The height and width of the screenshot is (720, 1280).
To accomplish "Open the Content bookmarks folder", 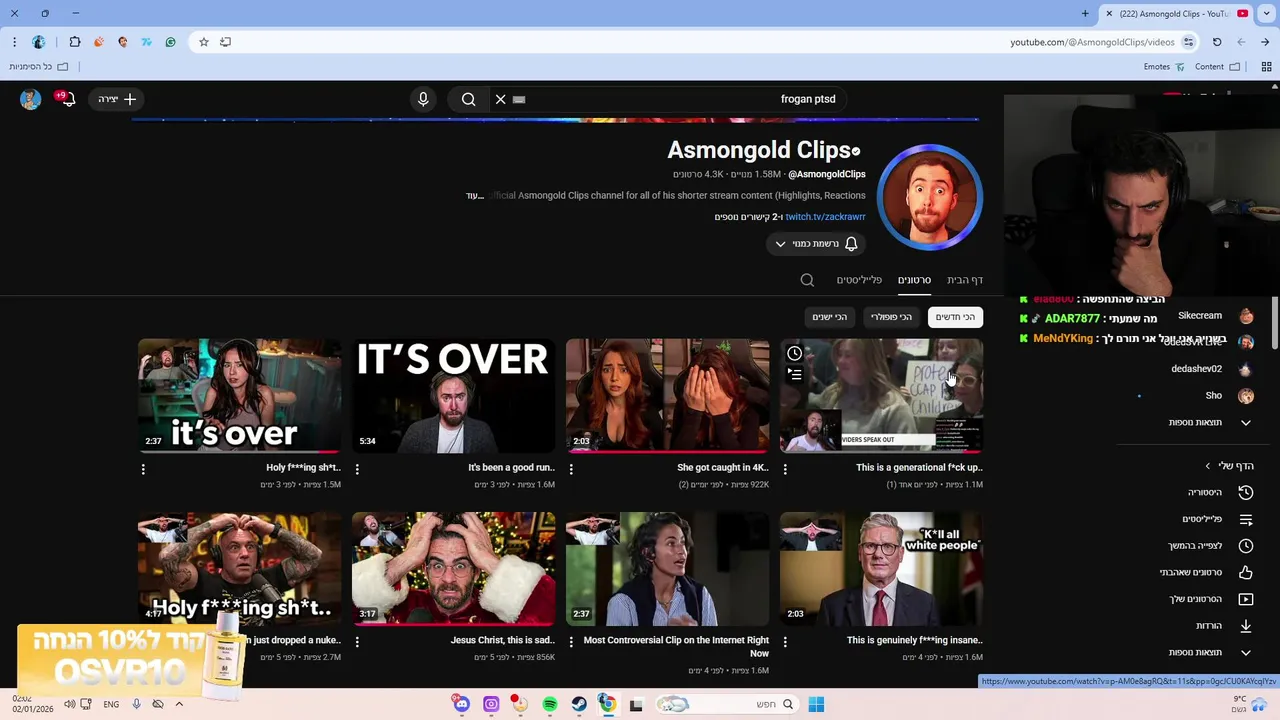I will click(1217, 67).
